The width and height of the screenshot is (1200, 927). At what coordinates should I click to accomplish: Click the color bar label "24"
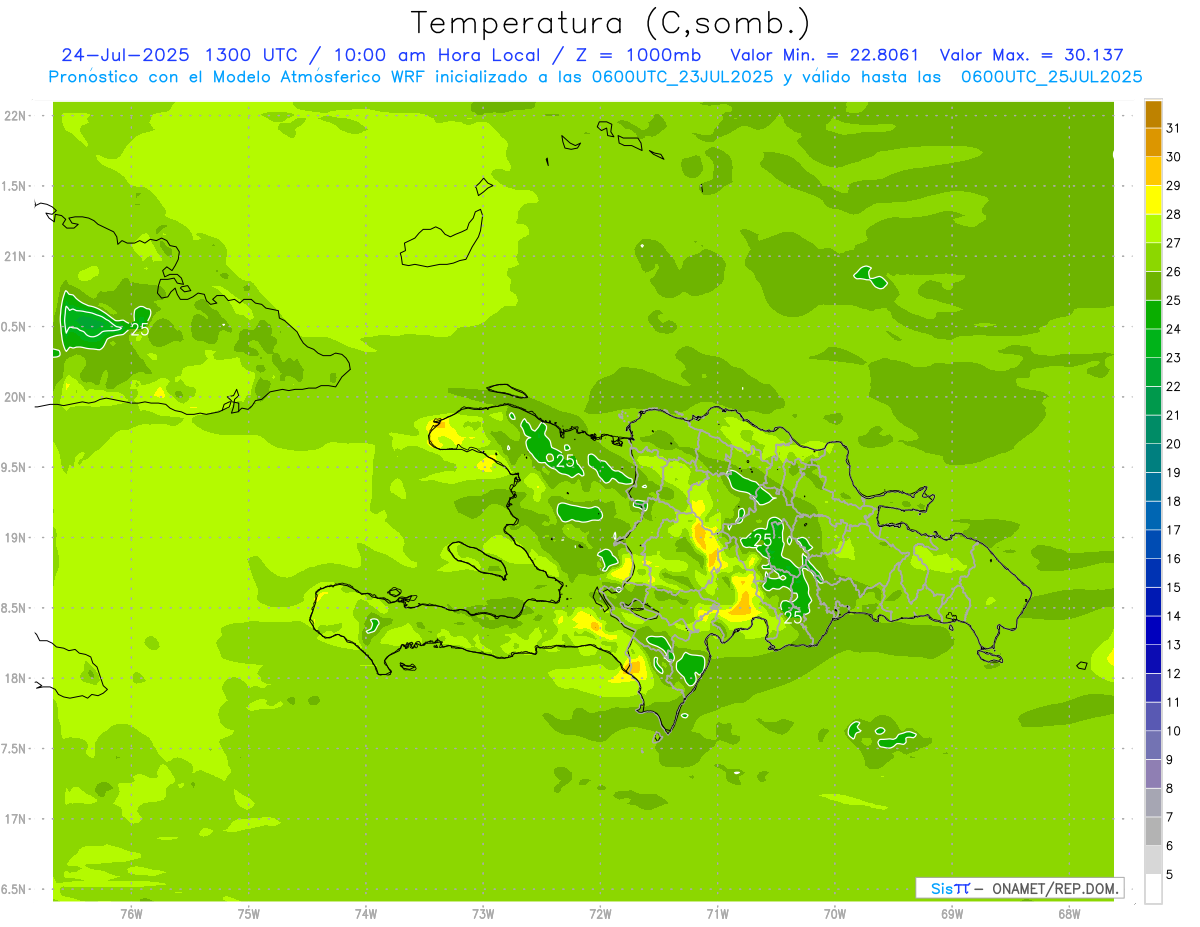[x=1174, y=328]
